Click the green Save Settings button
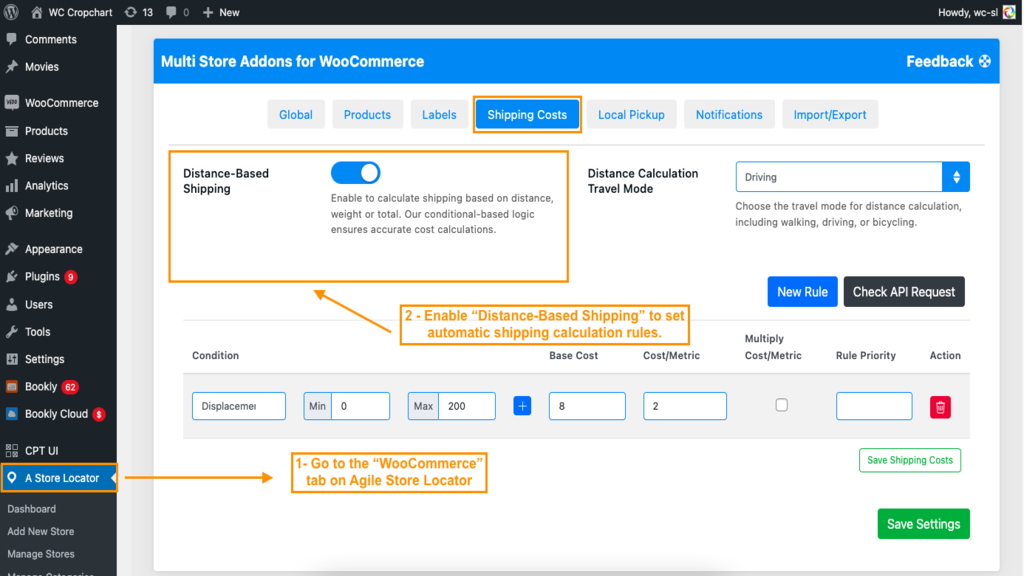 (923, 524)
